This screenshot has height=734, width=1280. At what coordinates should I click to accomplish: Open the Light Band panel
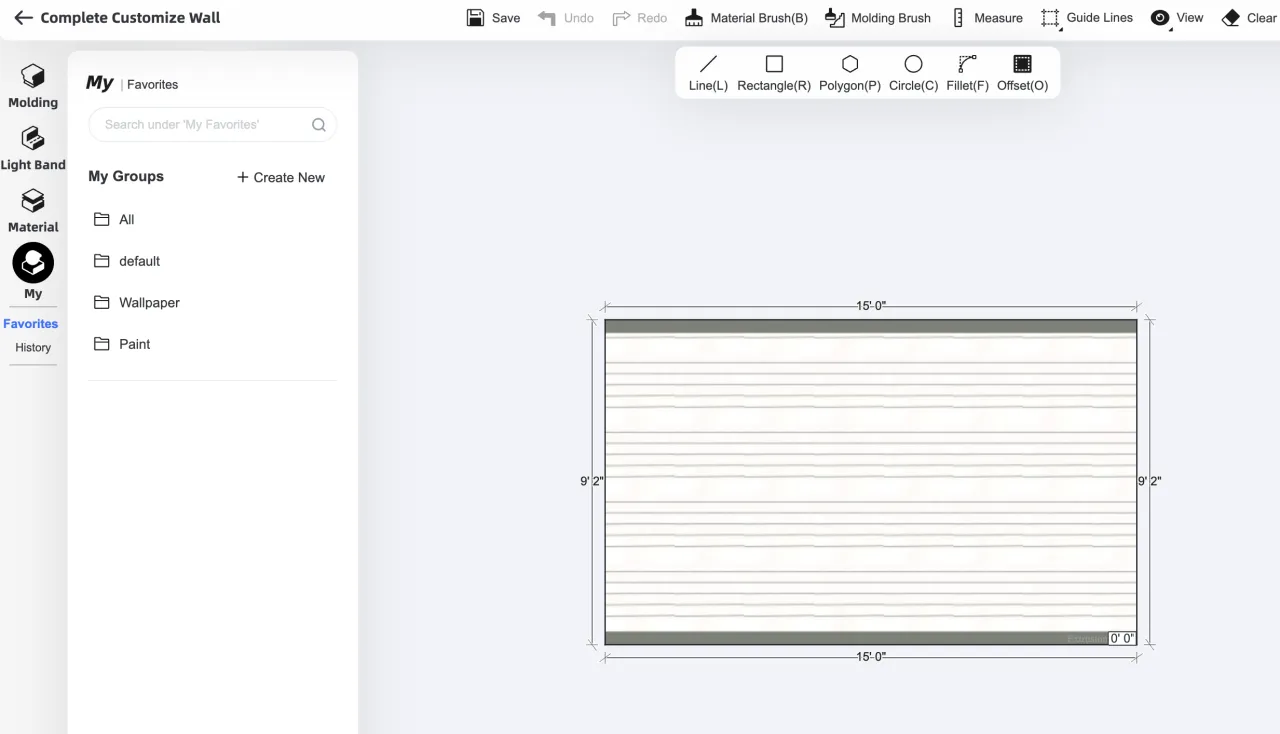[x=33, y=148]
